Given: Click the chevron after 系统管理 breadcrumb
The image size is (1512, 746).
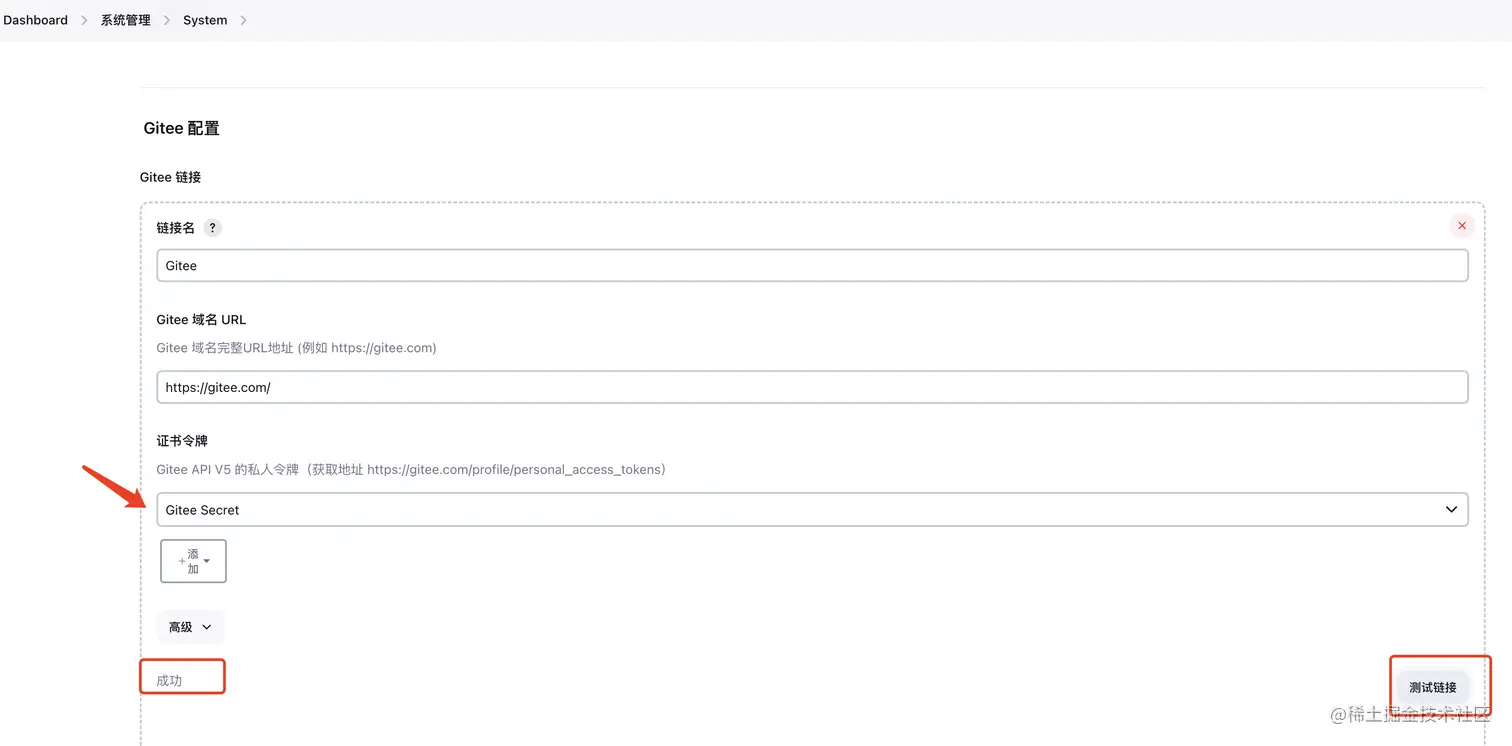Looking at the screenshot, I should pyautogui.click(x=167, y=20).
